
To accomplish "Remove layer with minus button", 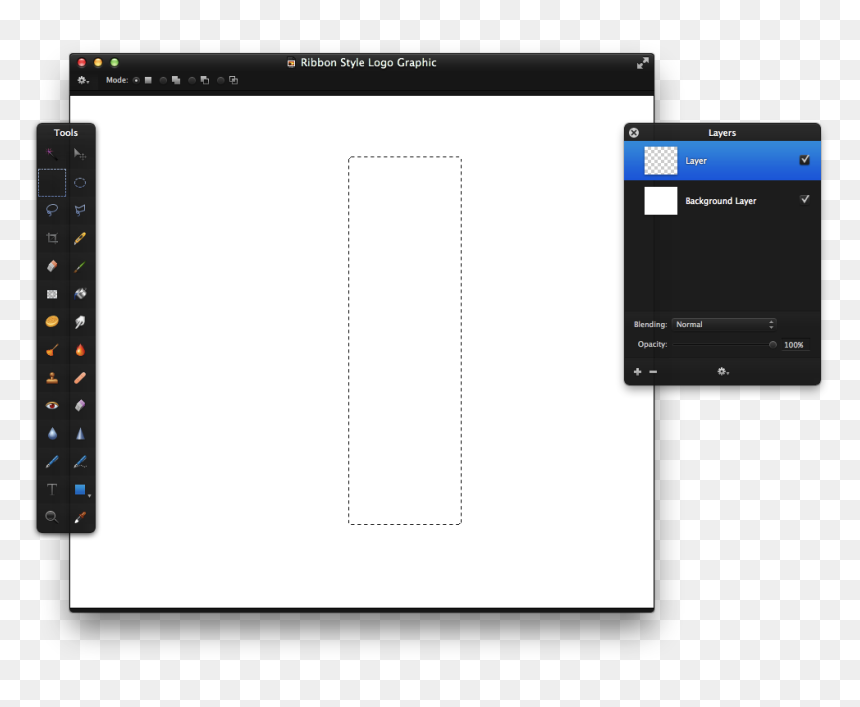I will 653,372.
